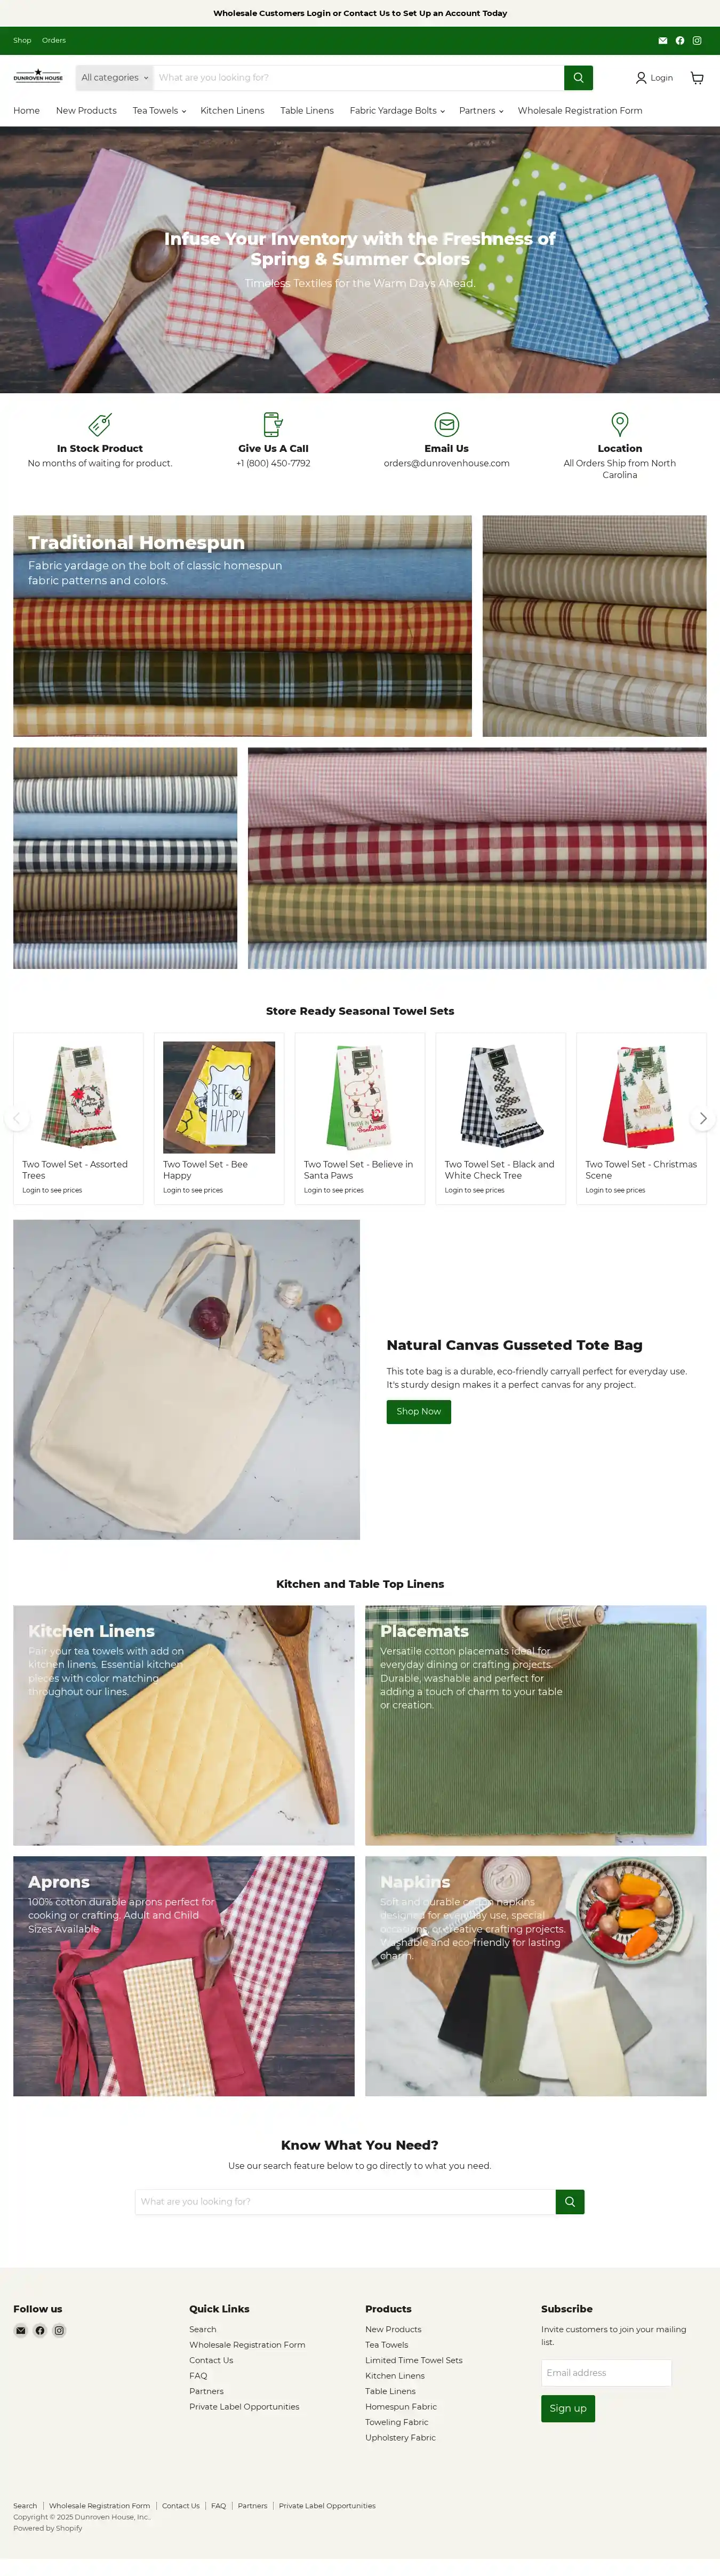720x2576 pixels.
Task: Click the bottom search section magnifier button
Action: click(570, 2201)
